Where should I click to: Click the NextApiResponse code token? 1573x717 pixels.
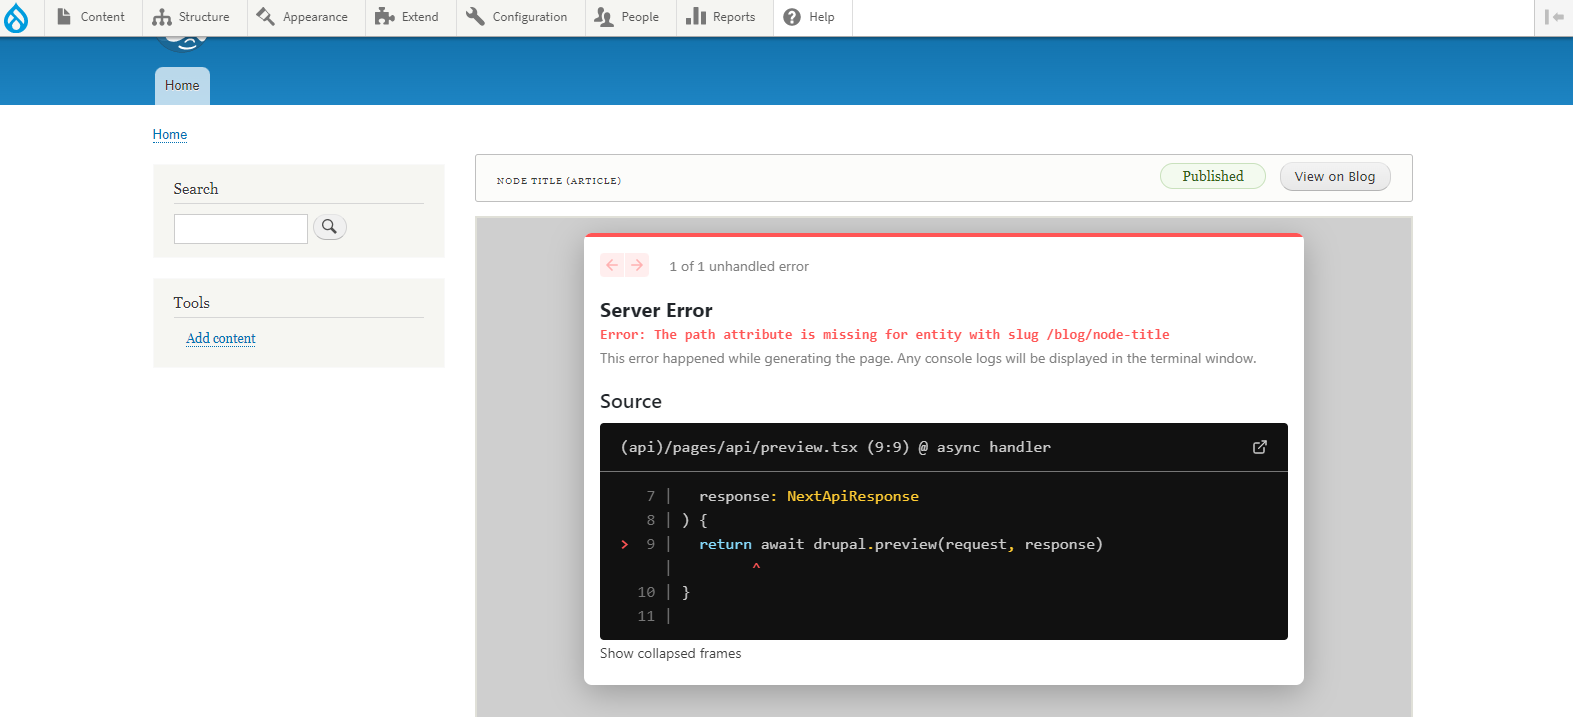853,496
